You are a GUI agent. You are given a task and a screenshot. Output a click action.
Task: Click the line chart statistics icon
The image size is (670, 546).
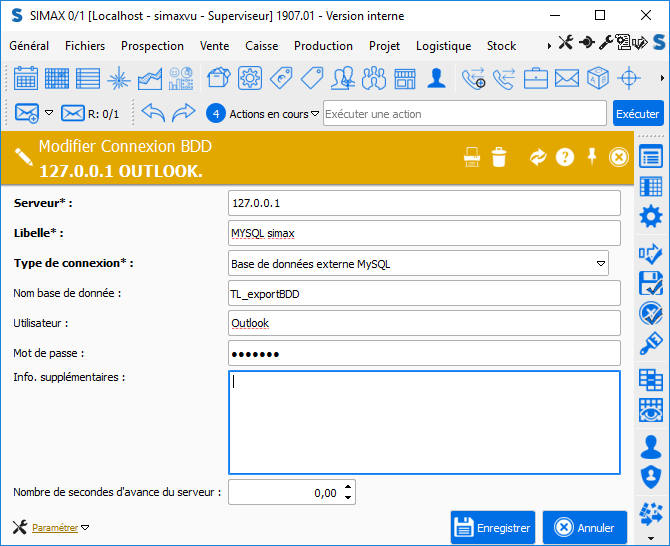coord(150,78)
